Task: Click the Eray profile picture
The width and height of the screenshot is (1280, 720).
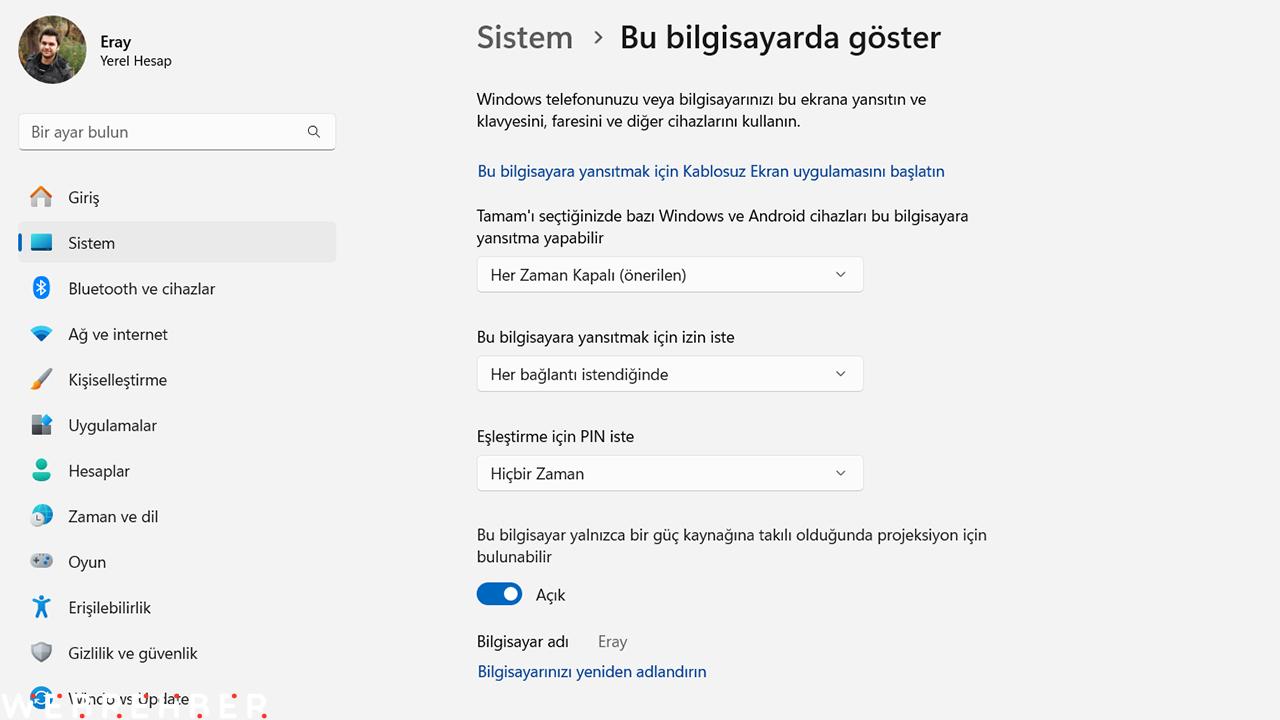Action: pyautogui.click(x=52, y=49)
